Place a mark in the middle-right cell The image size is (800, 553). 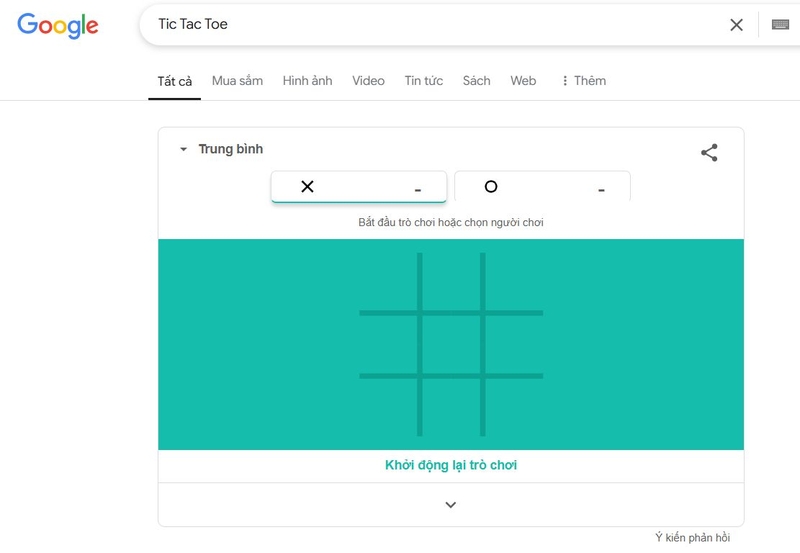pos(514,344)
